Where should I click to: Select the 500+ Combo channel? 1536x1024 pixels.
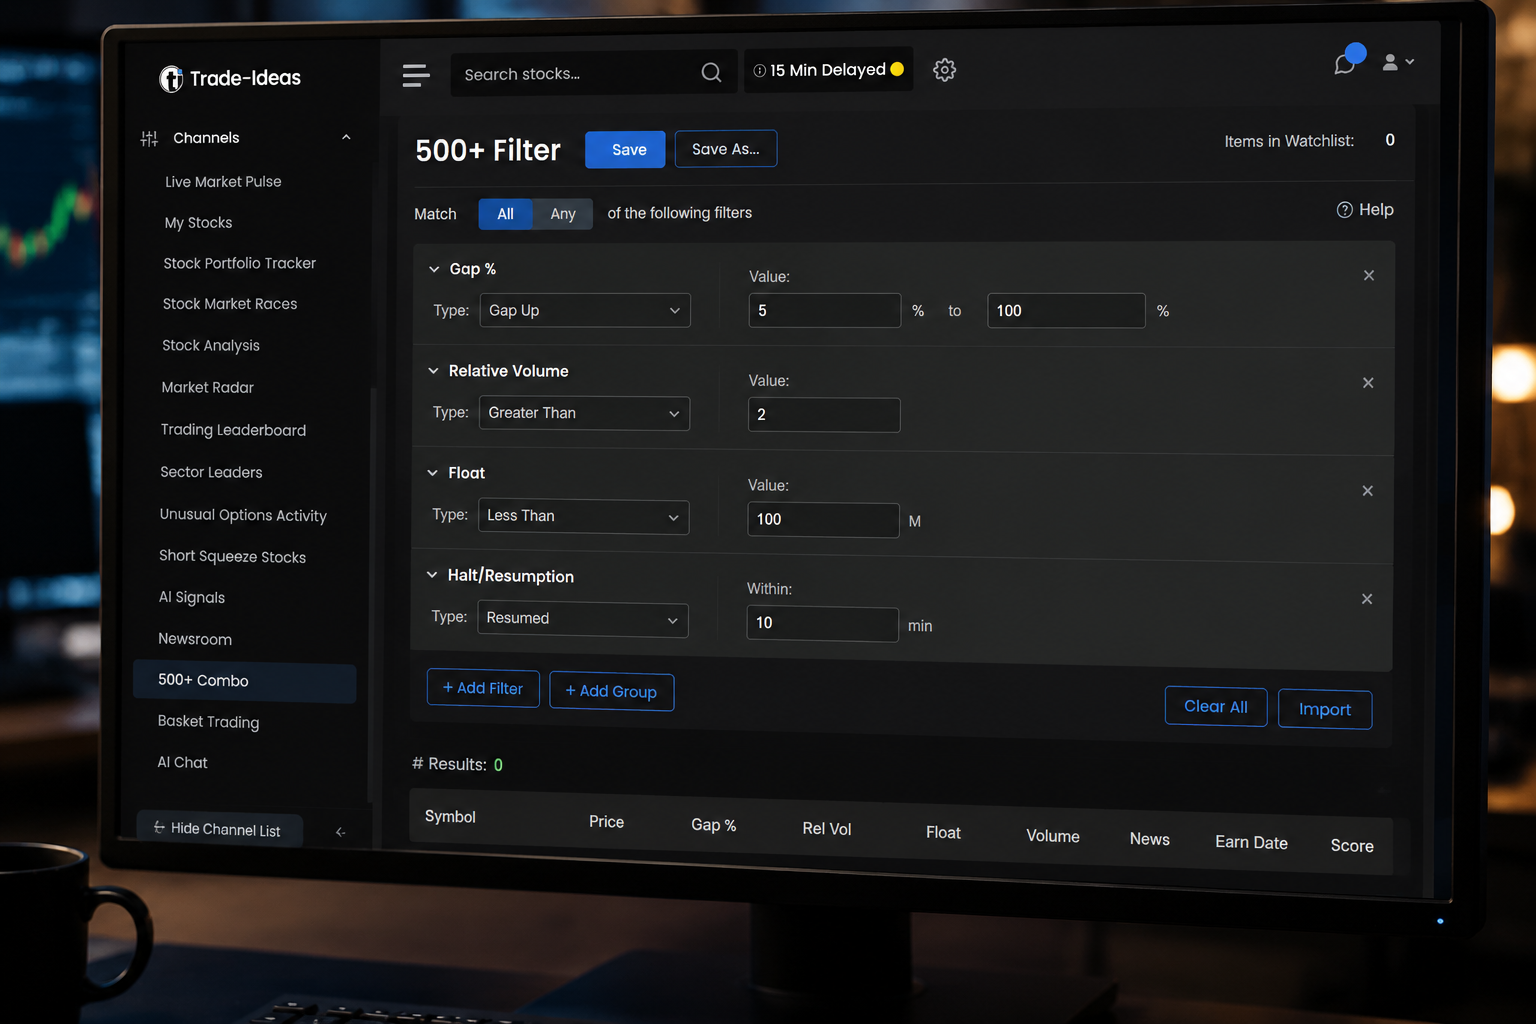pos(244,682)
